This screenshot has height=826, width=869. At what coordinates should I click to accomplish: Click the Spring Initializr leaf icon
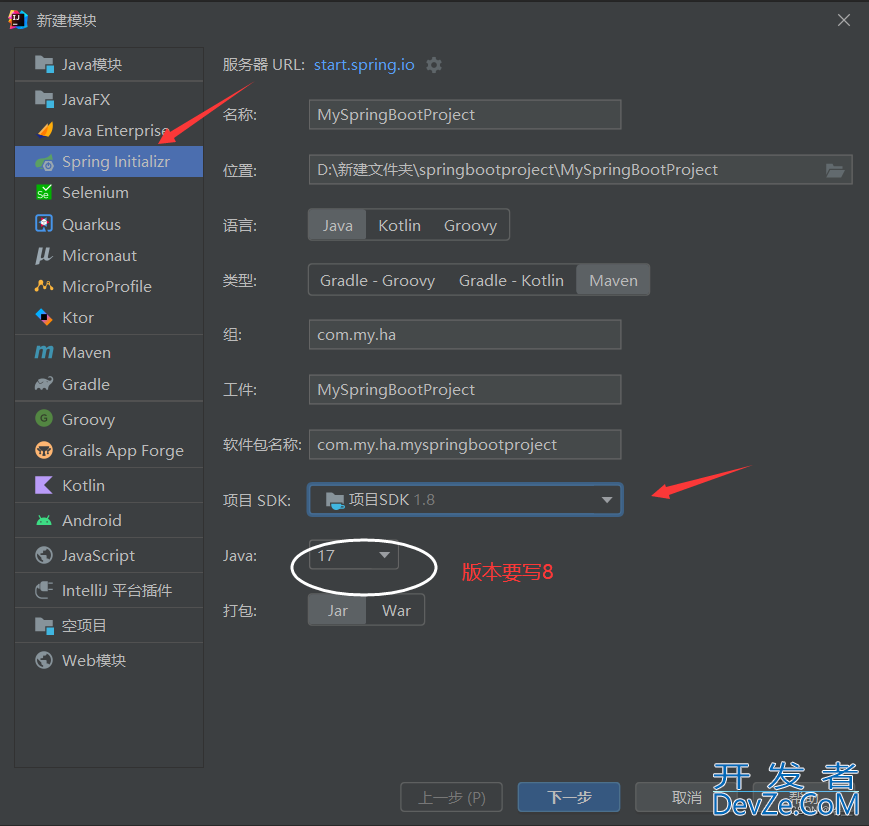pos(44,162)
